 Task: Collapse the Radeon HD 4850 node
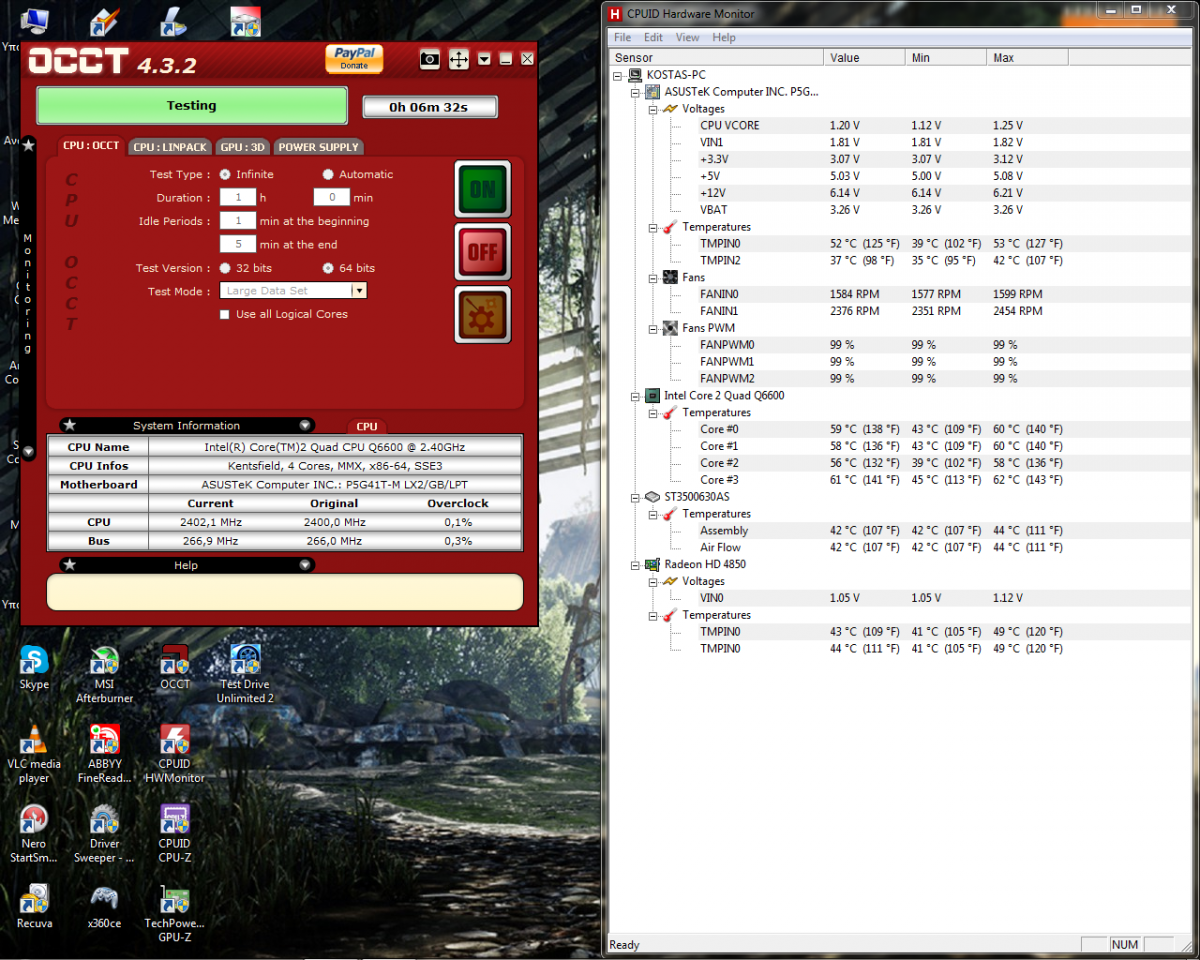pyautogui.click(x=636, y=564)
